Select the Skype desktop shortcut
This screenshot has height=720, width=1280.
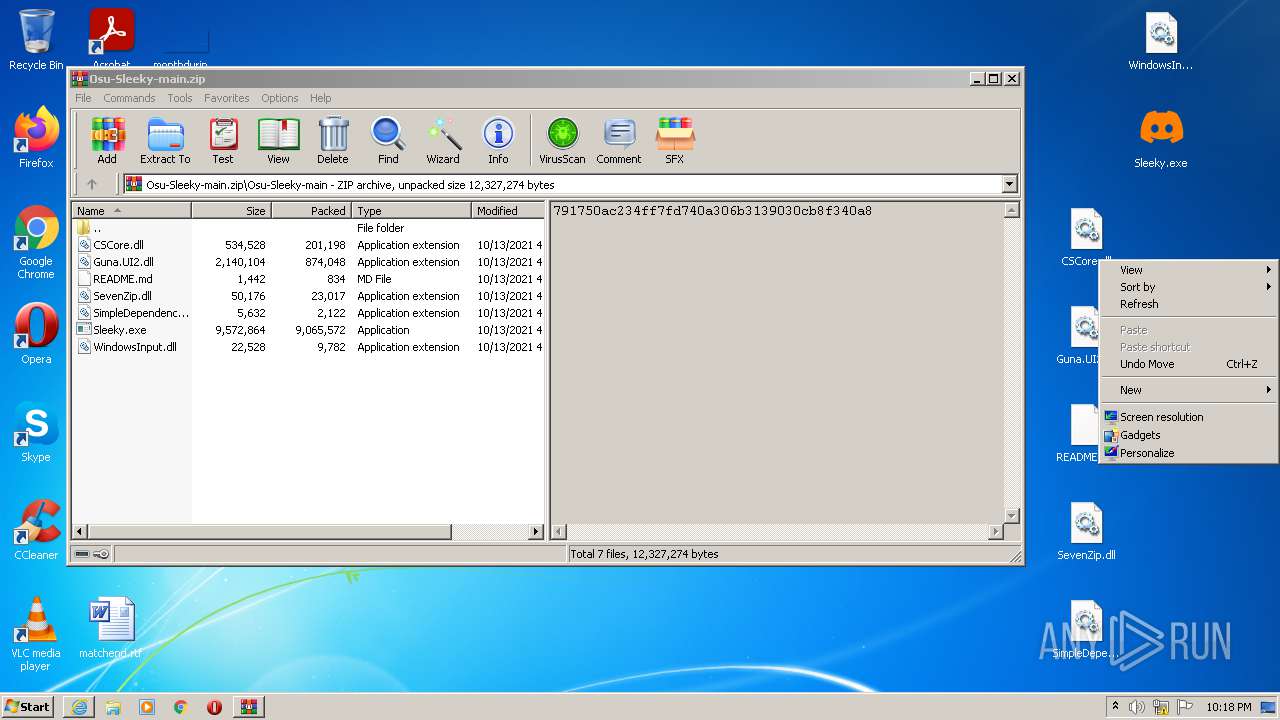click(x=36, y=432)
